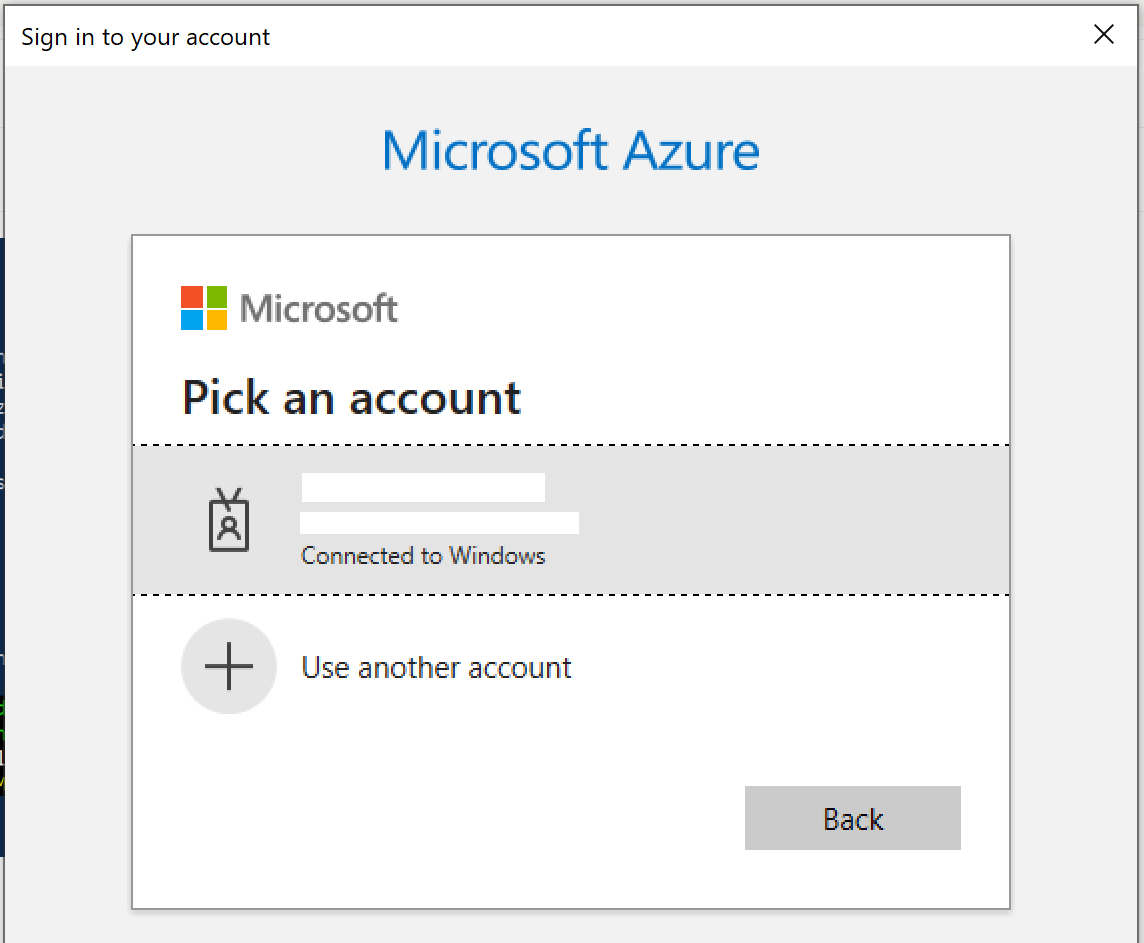The height and width of the screenshot is (943, 1144).
Task: Click the red square in Microsoft logo
Action: pos(192,297)
